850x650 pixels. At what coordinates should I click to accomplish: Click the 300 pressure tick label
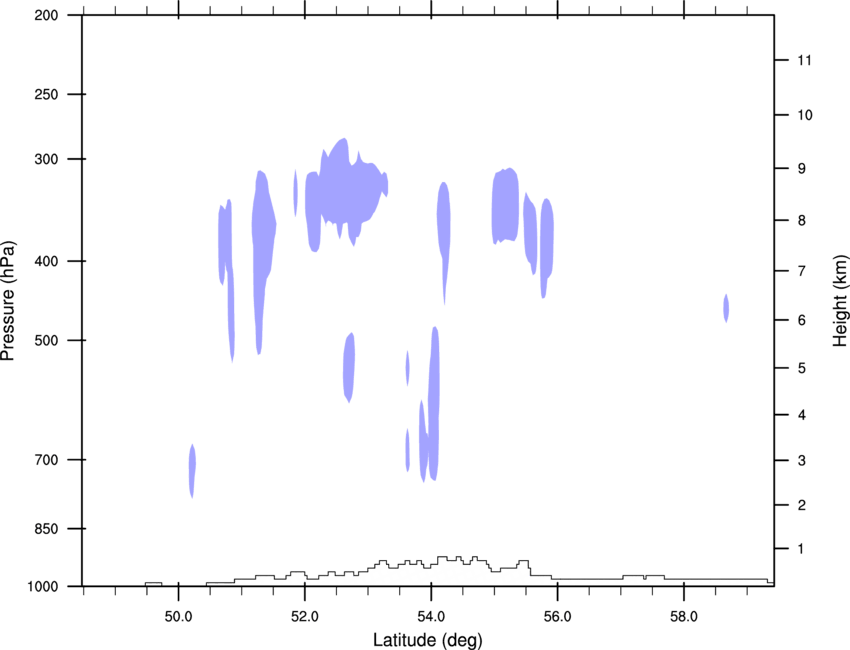click(46, 159)
